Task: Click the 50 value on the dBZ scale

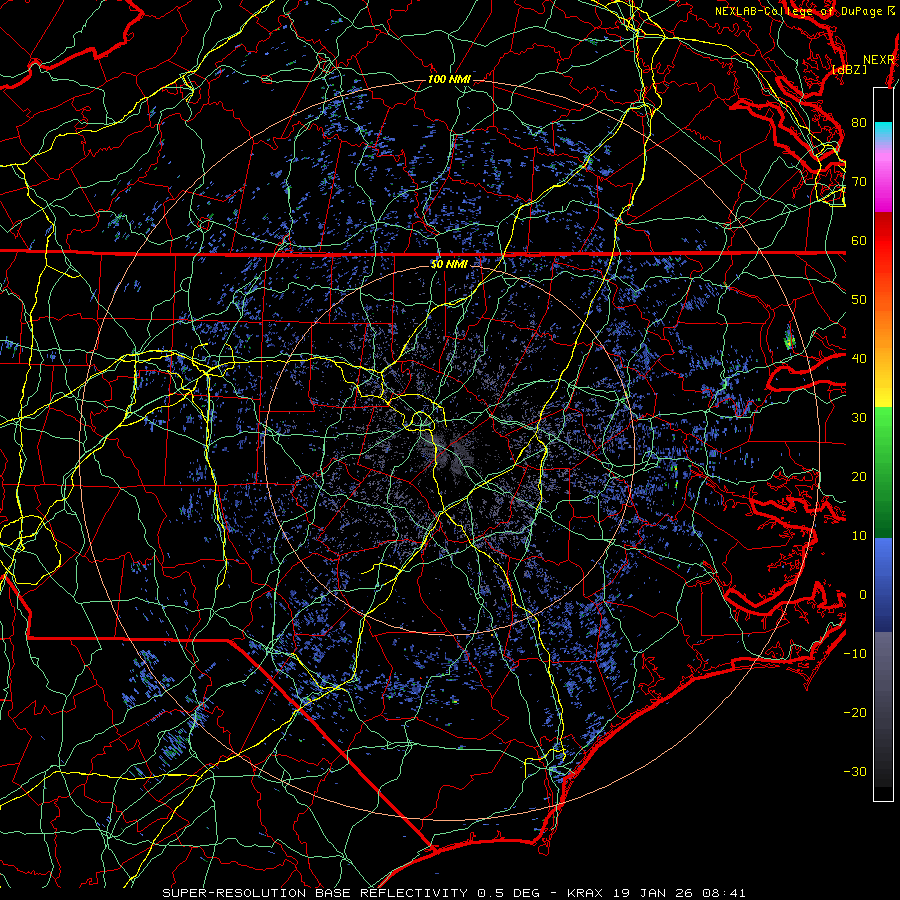Action: [859, 300]
